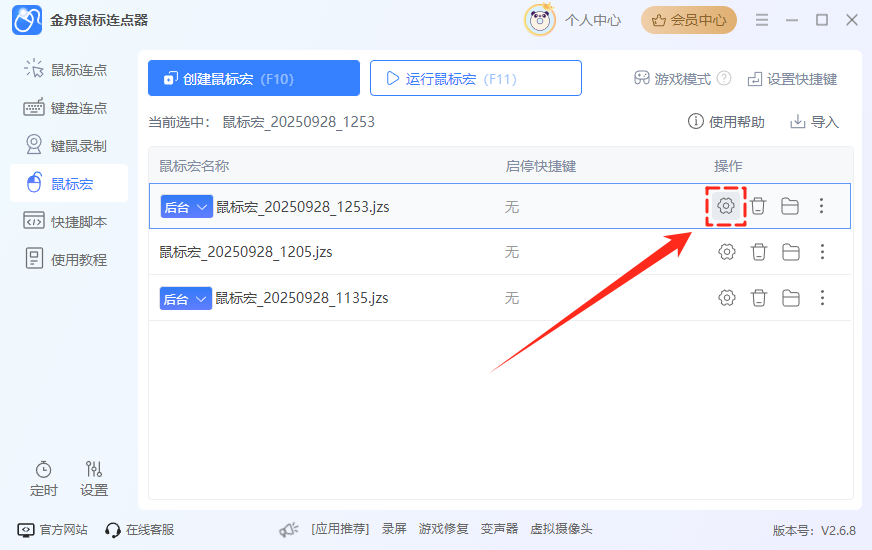Open the hamburger main menu
Image resolution: width=872 pixels, height=550 pixels.
pos(762,21)
